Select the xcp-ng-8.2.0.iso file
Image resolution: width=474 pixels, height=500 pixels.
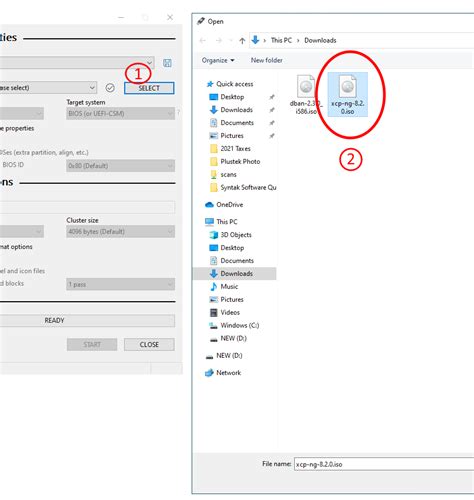click(x=348, y=95)
